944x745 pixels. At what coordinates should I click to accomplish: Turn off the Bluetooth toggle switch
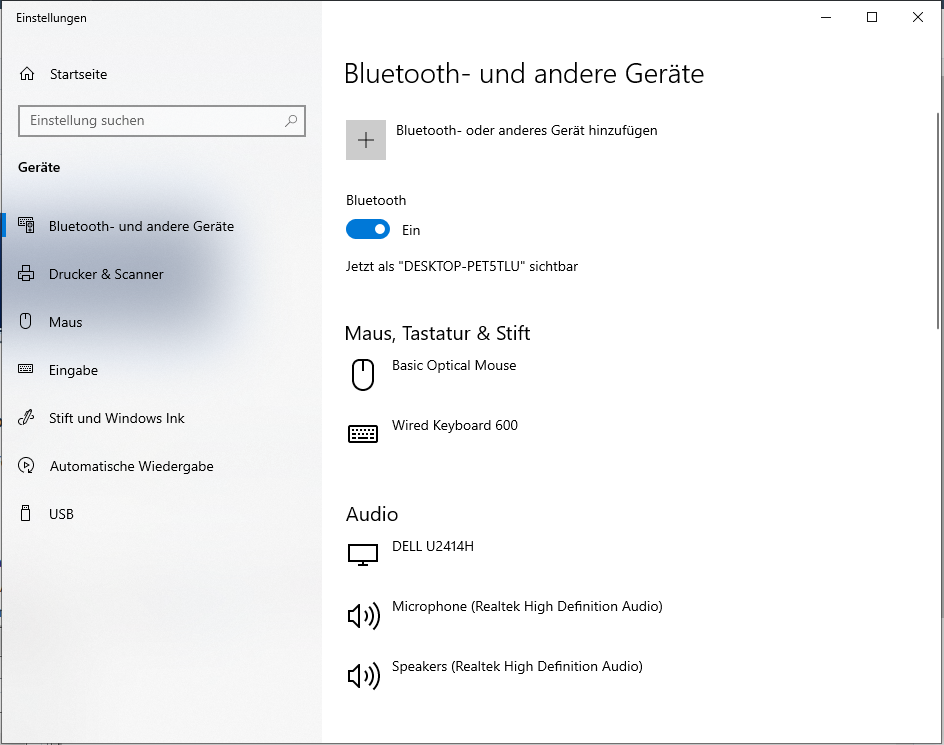pyautogui.click(x=368, y=229)
